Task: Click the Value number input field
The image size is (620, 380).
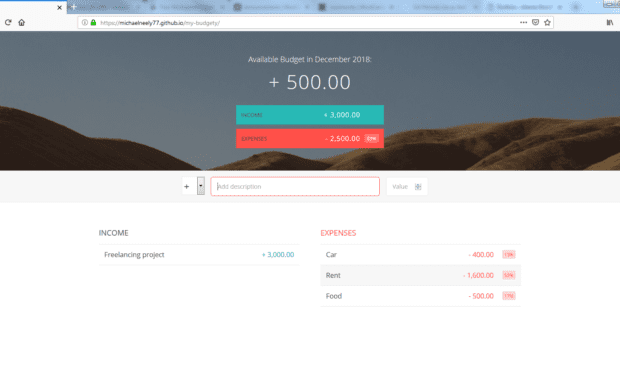Action: (407, 186)
